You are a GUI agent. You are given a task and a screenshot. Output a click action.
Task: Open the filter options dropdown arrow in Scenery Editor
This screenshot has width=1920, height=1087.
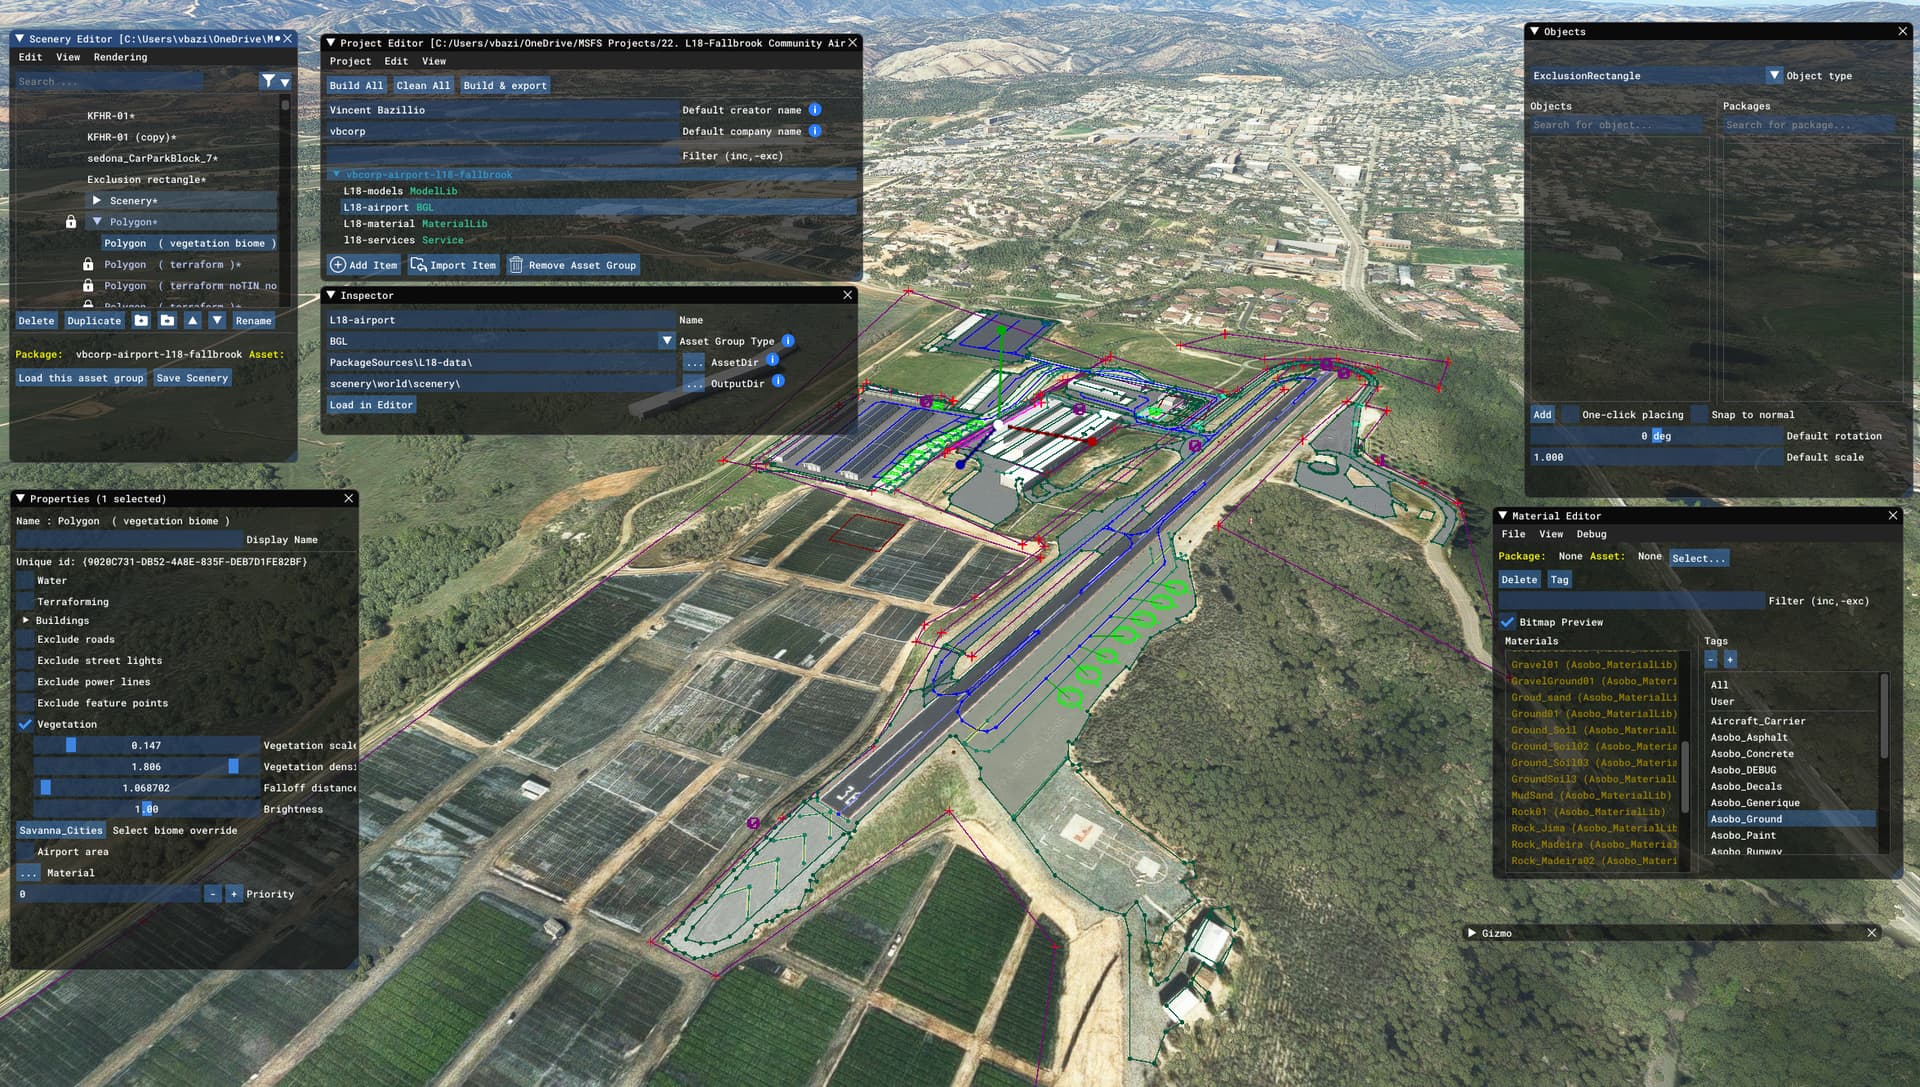click(285, 82)
